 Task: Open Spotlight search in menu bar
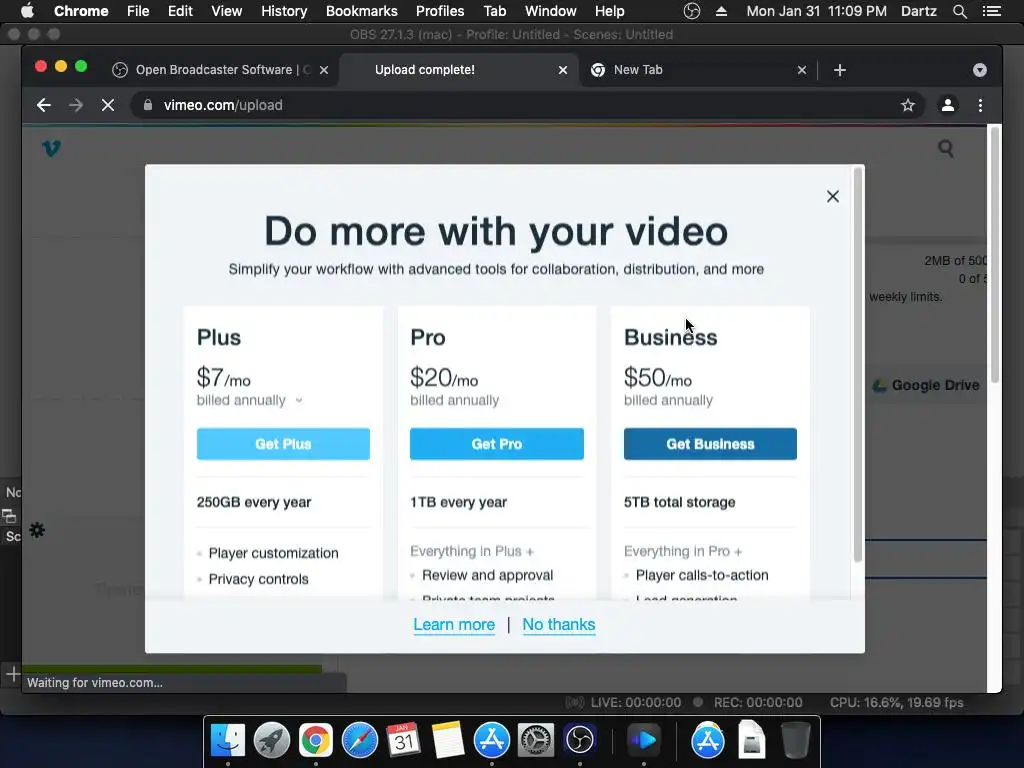point(959,11)
